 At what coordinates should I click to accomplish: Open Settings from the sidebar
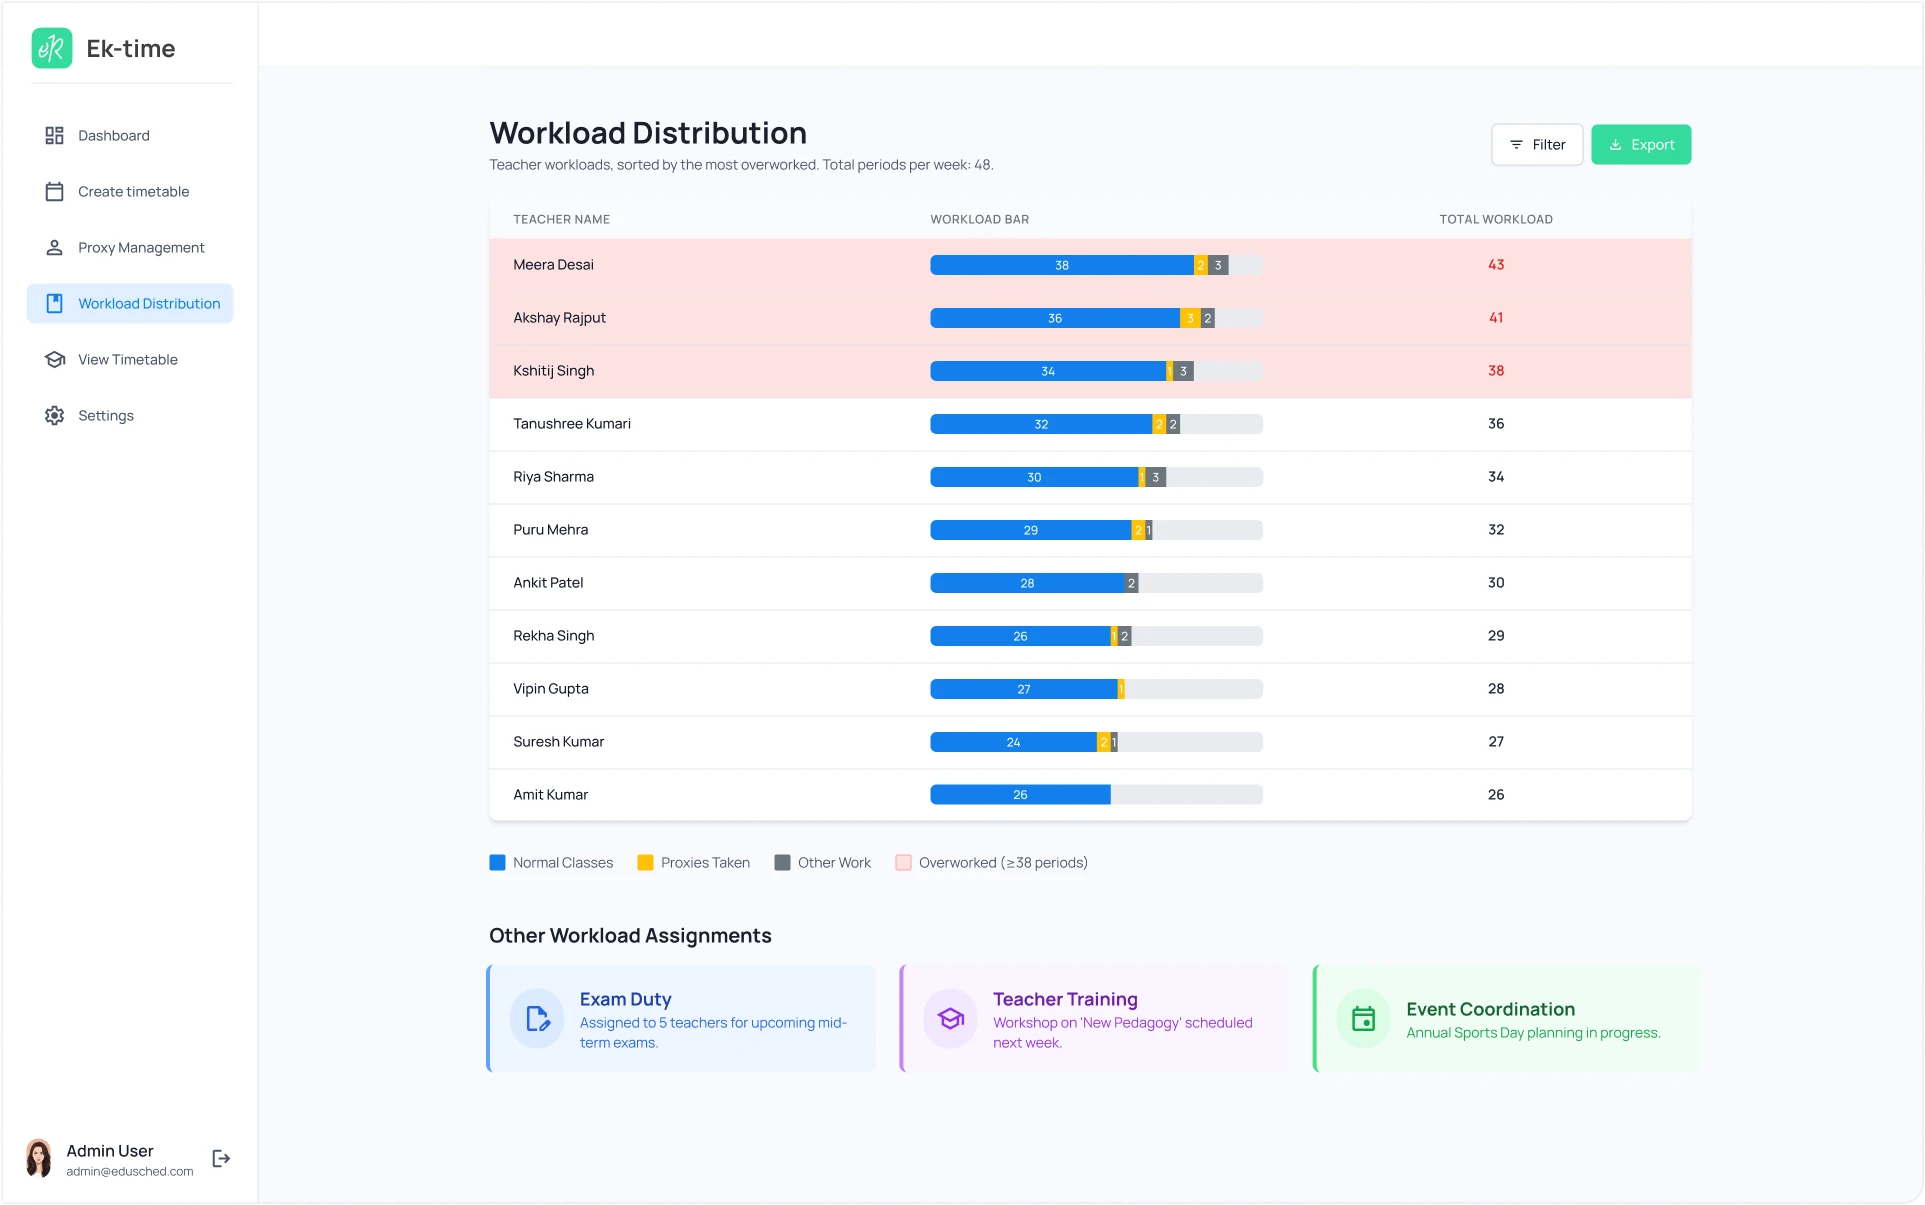[x=130, y=416]
